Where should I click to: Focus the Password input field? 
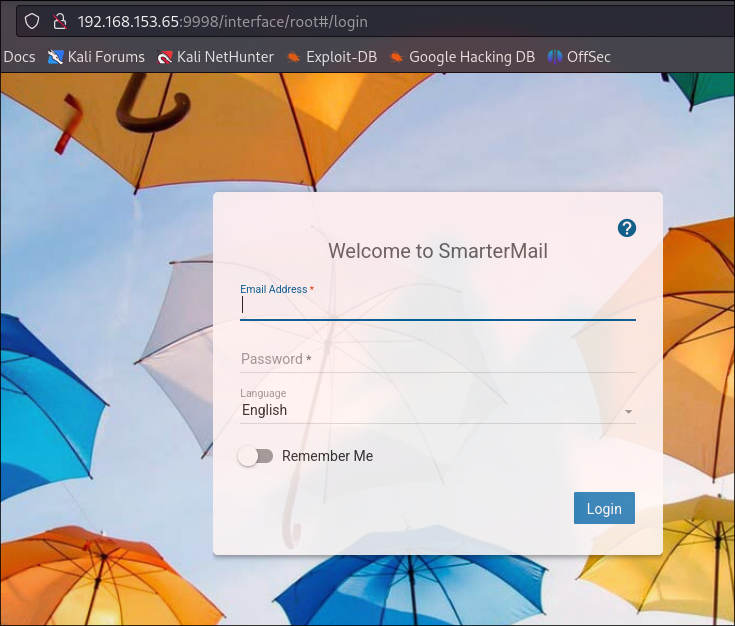(438, 359)
